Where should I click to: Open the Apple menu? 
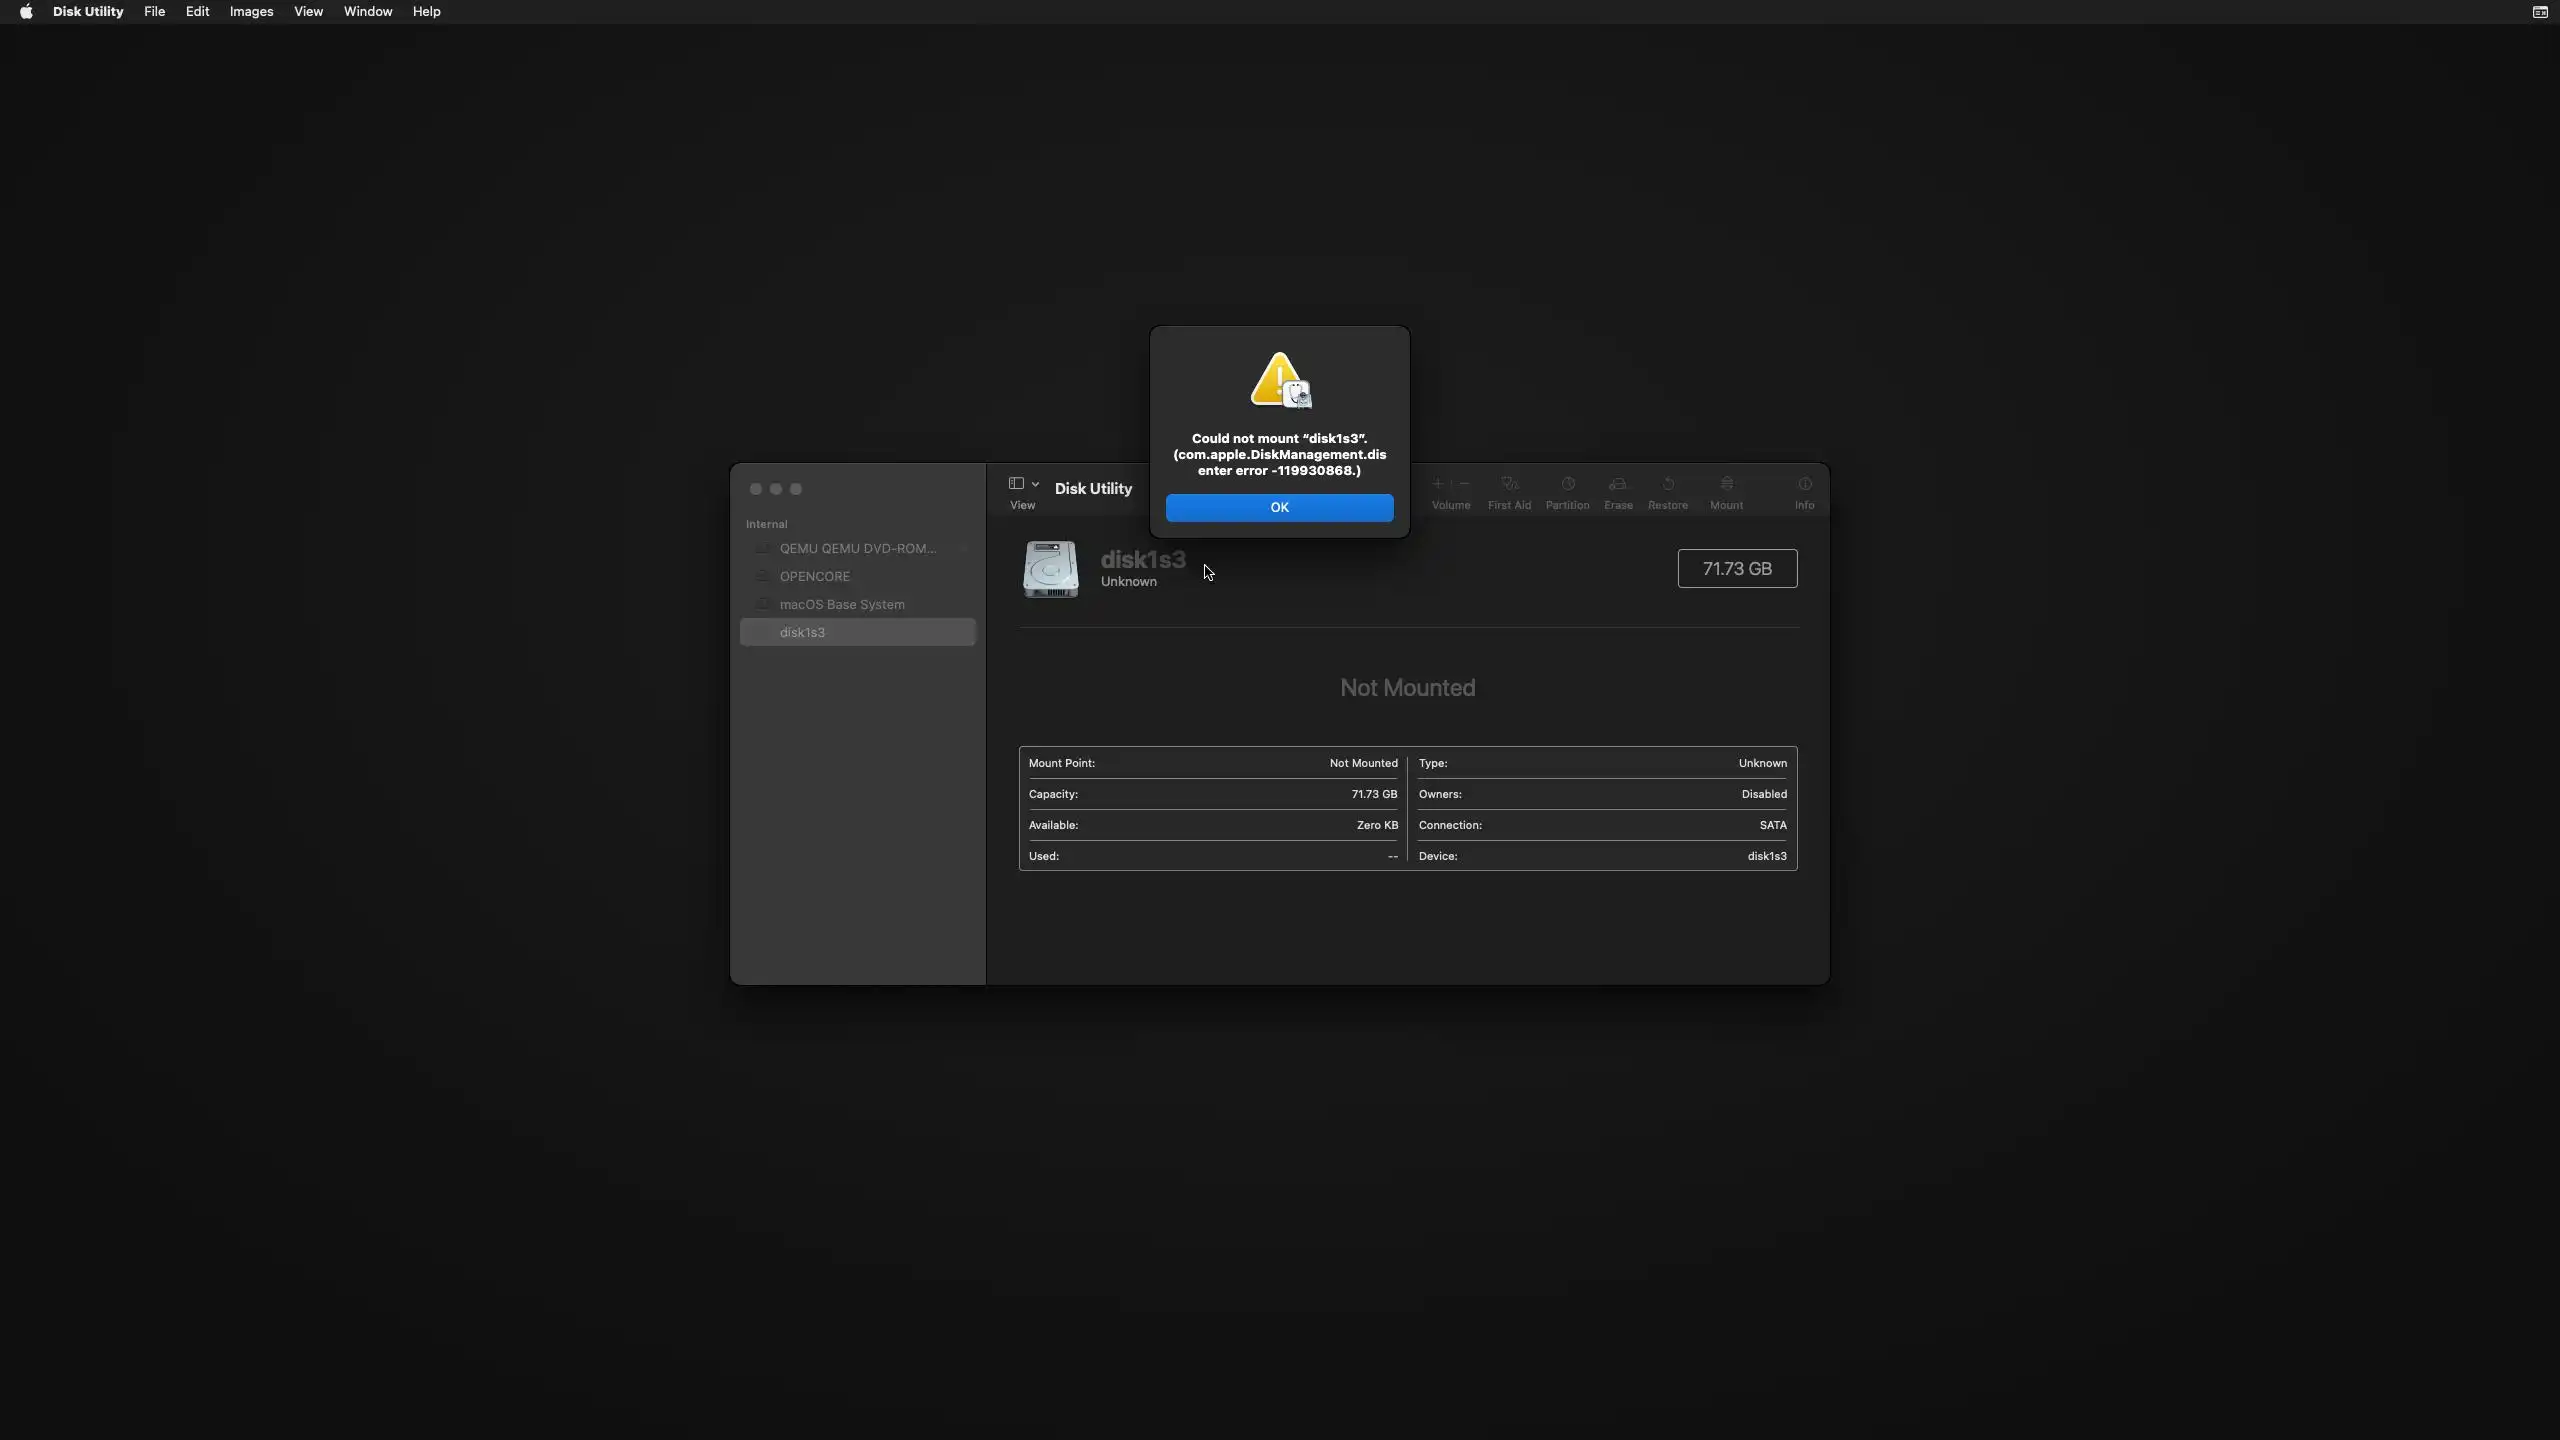pyautogui.click(x=26, y=12)
